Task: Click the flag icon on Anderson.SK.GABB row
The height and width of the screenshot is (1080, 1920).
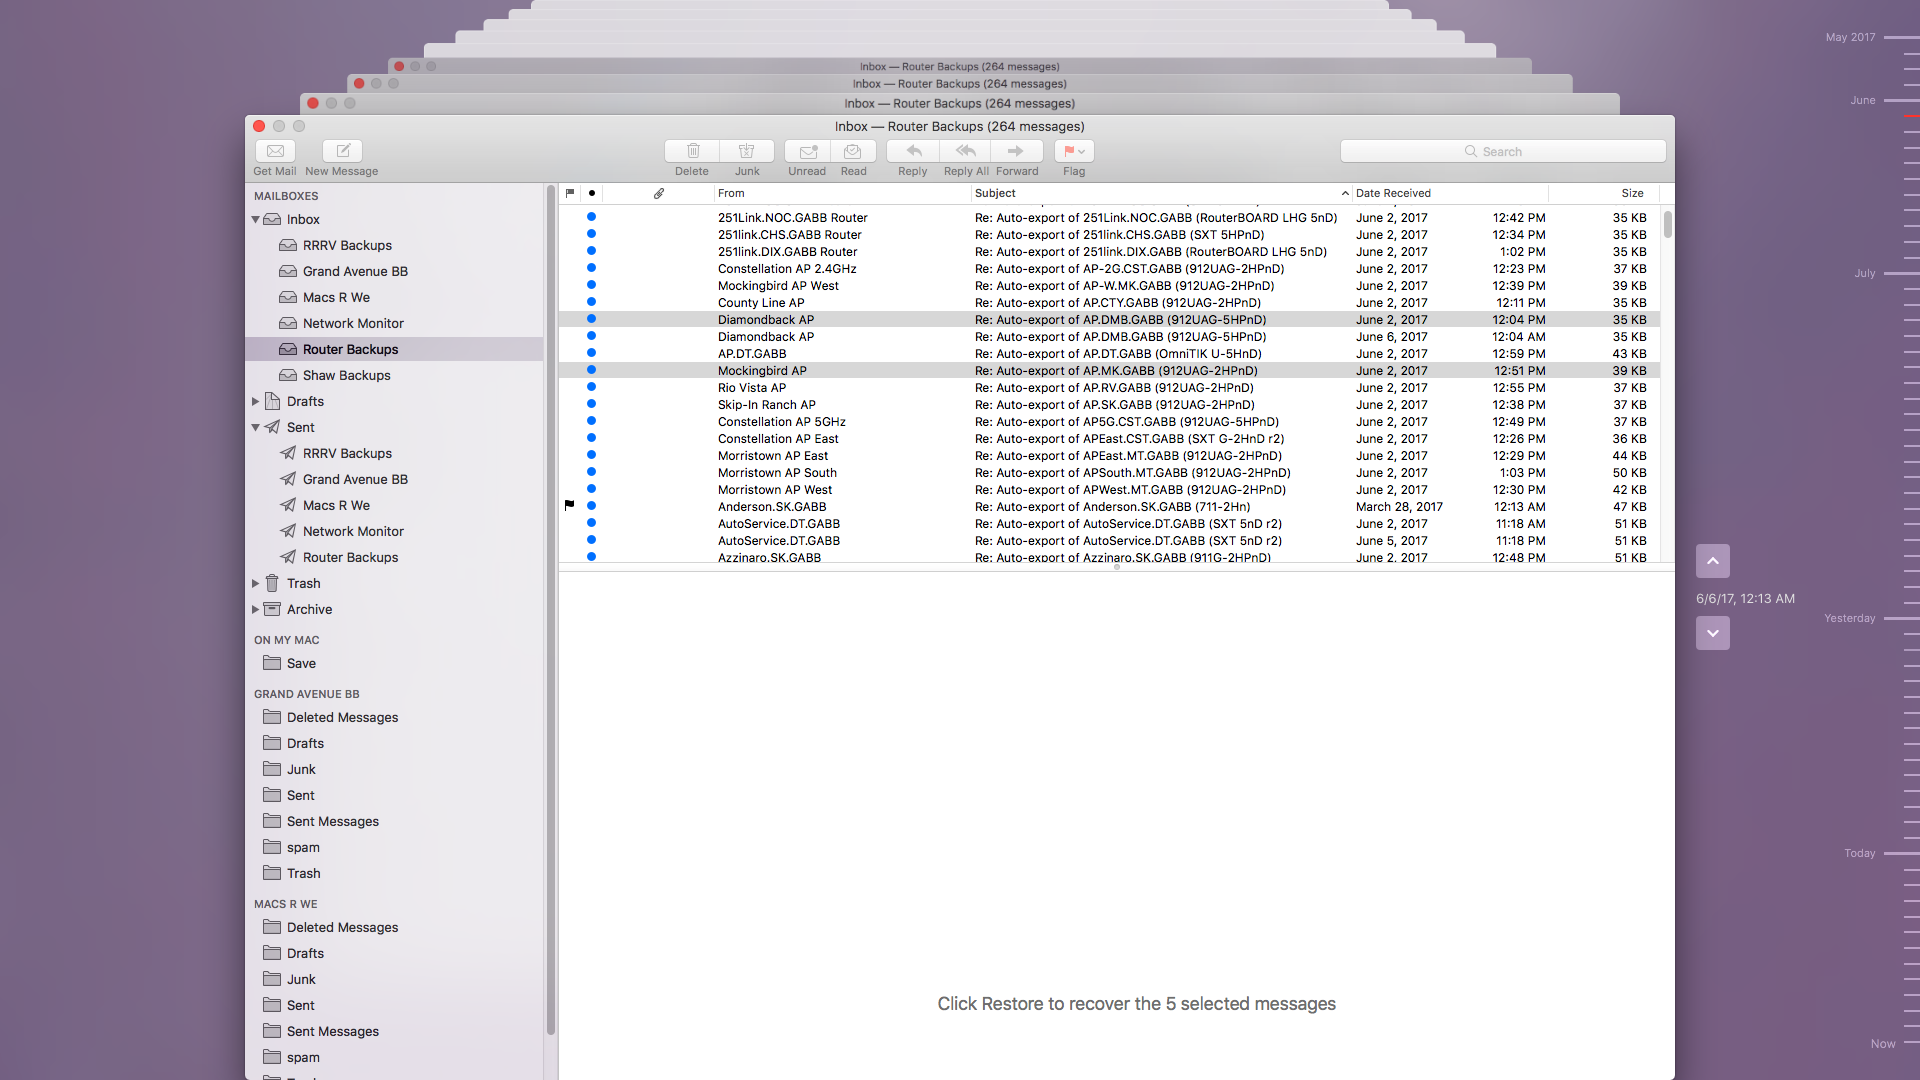Action: [x=569, y=506]
